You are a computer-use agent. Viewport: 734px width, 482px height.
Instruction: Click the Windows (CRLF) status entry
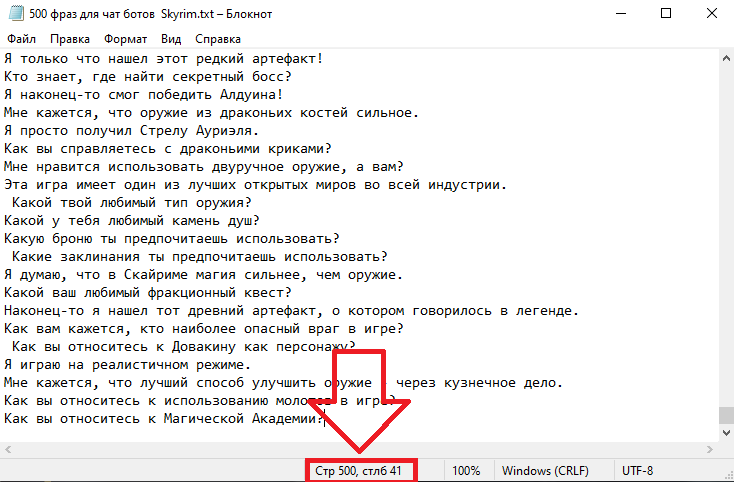tap(545, 470)
